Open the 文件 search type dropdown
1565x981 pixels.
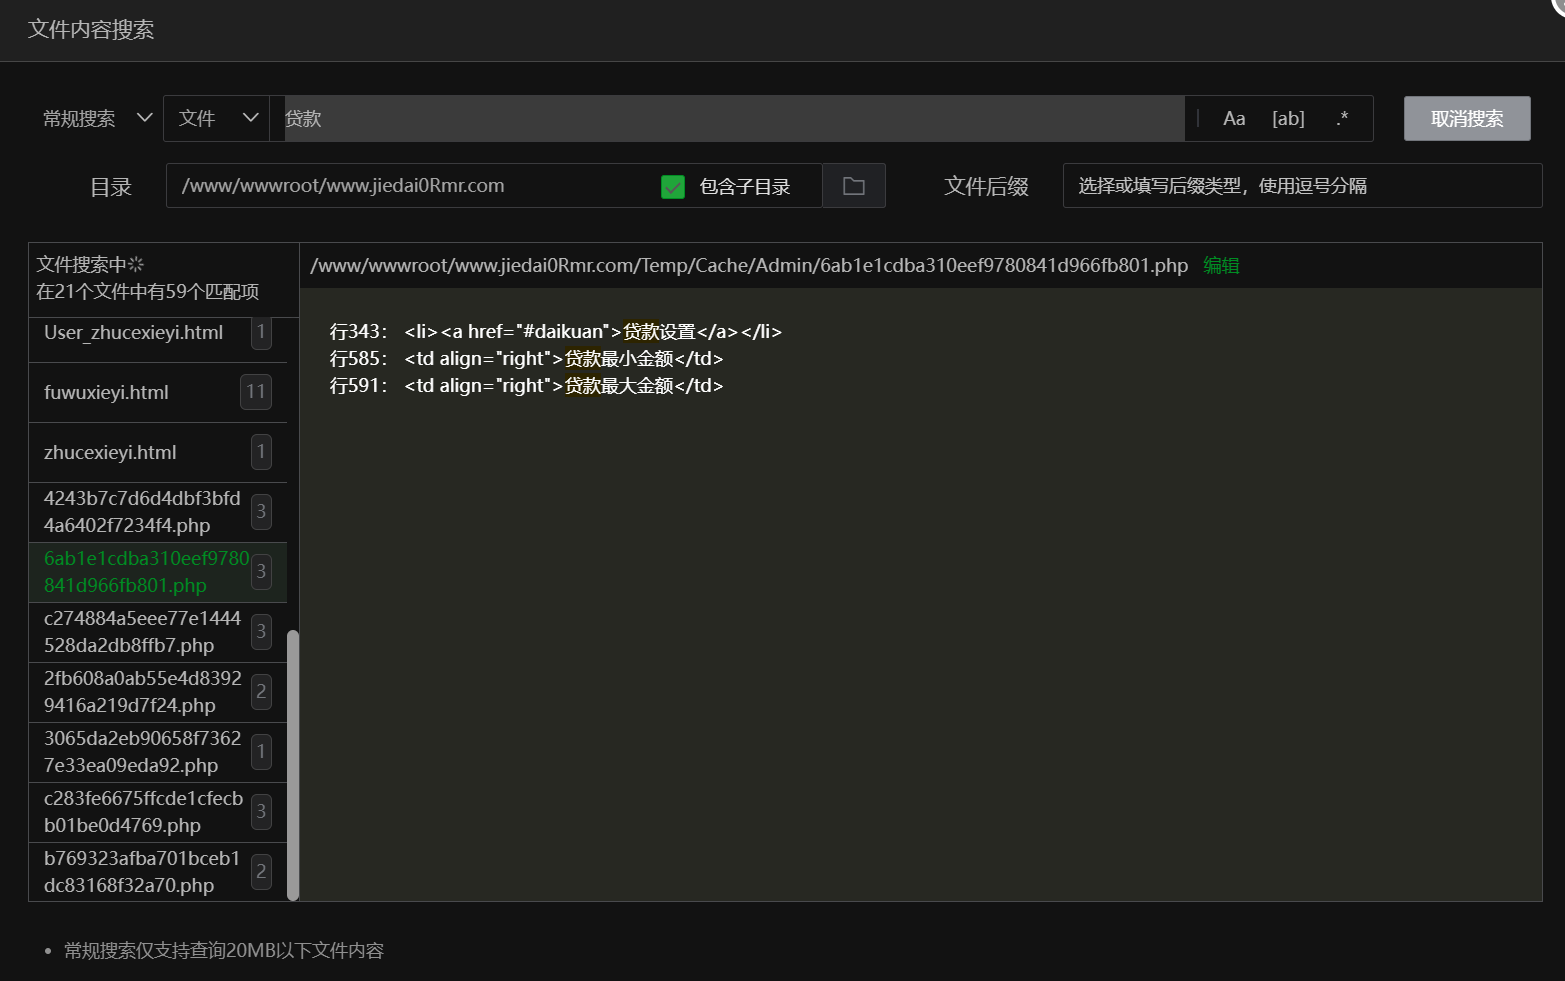pos(217,119)
